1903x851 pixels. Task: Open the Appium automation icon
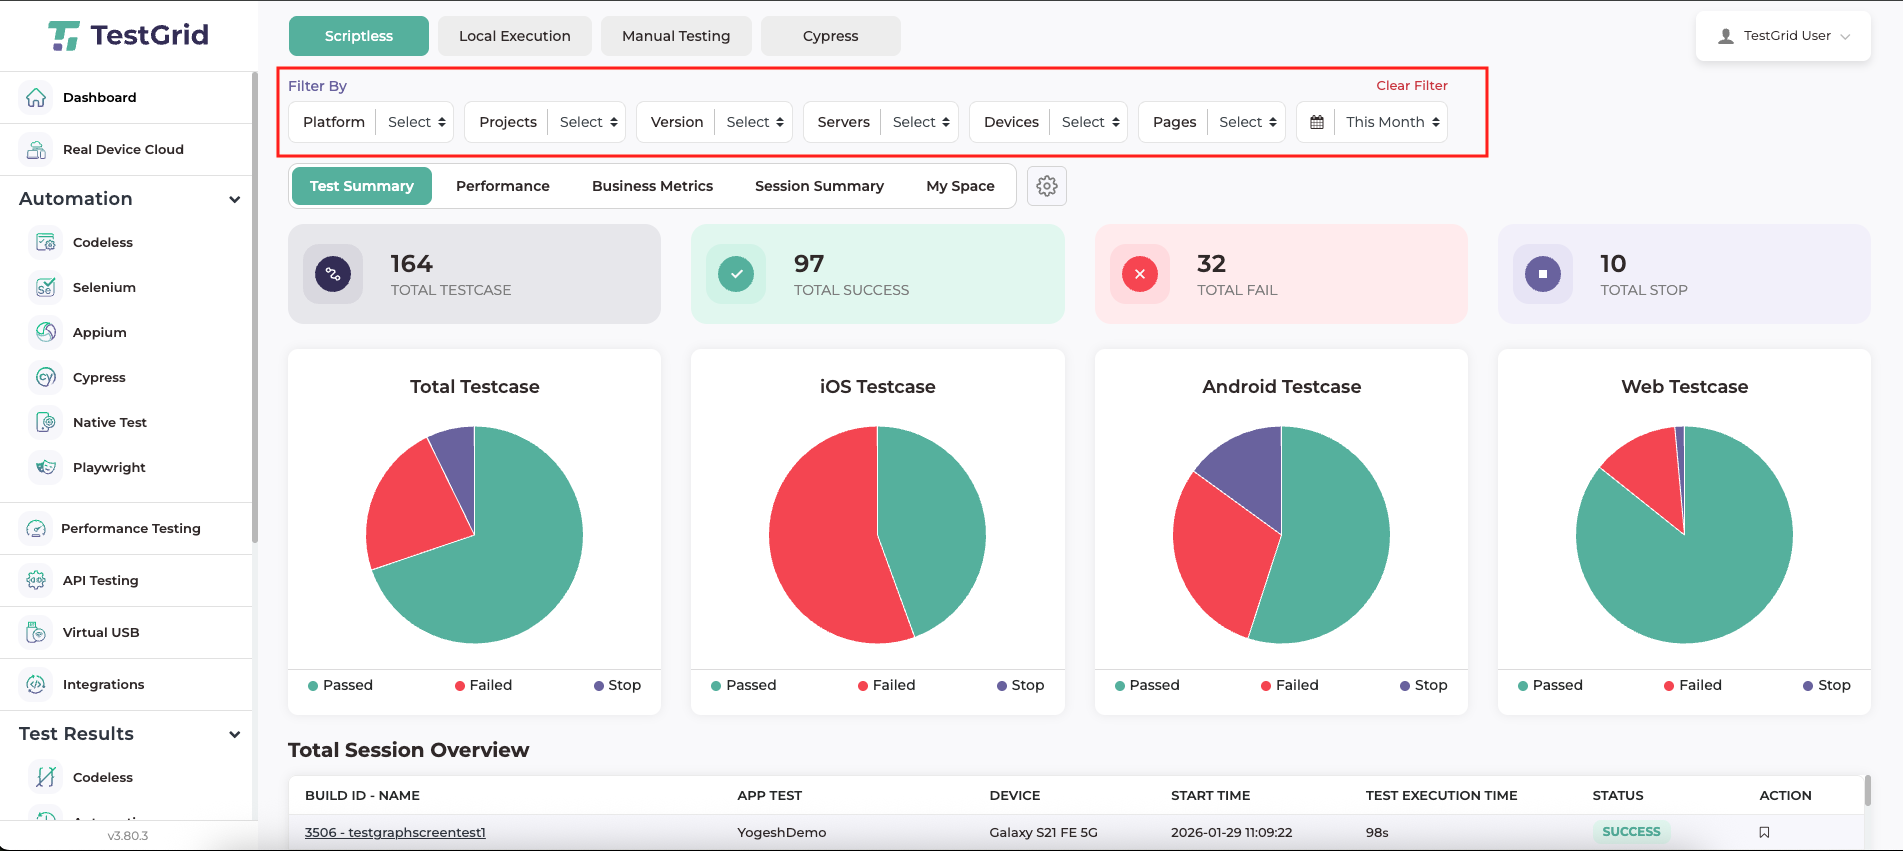coord(46,332)
